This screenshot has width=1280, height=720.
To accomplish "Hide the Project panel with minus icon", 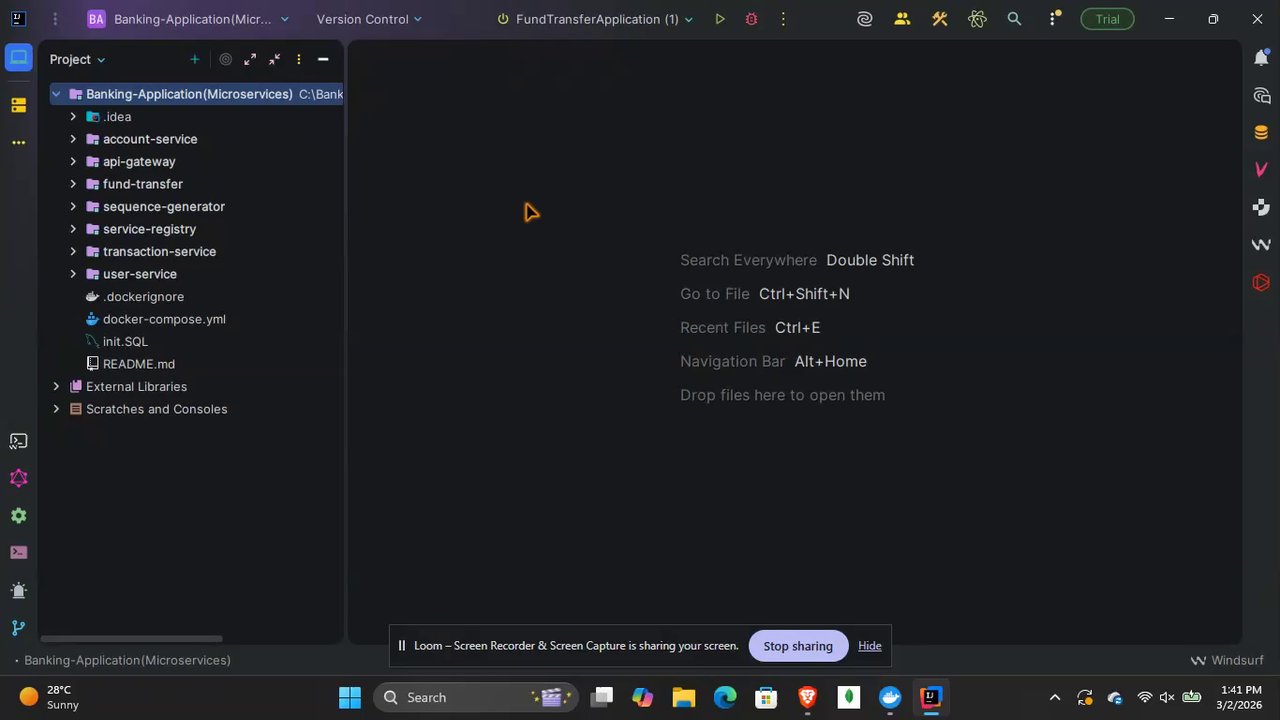I will click(323, 59).
